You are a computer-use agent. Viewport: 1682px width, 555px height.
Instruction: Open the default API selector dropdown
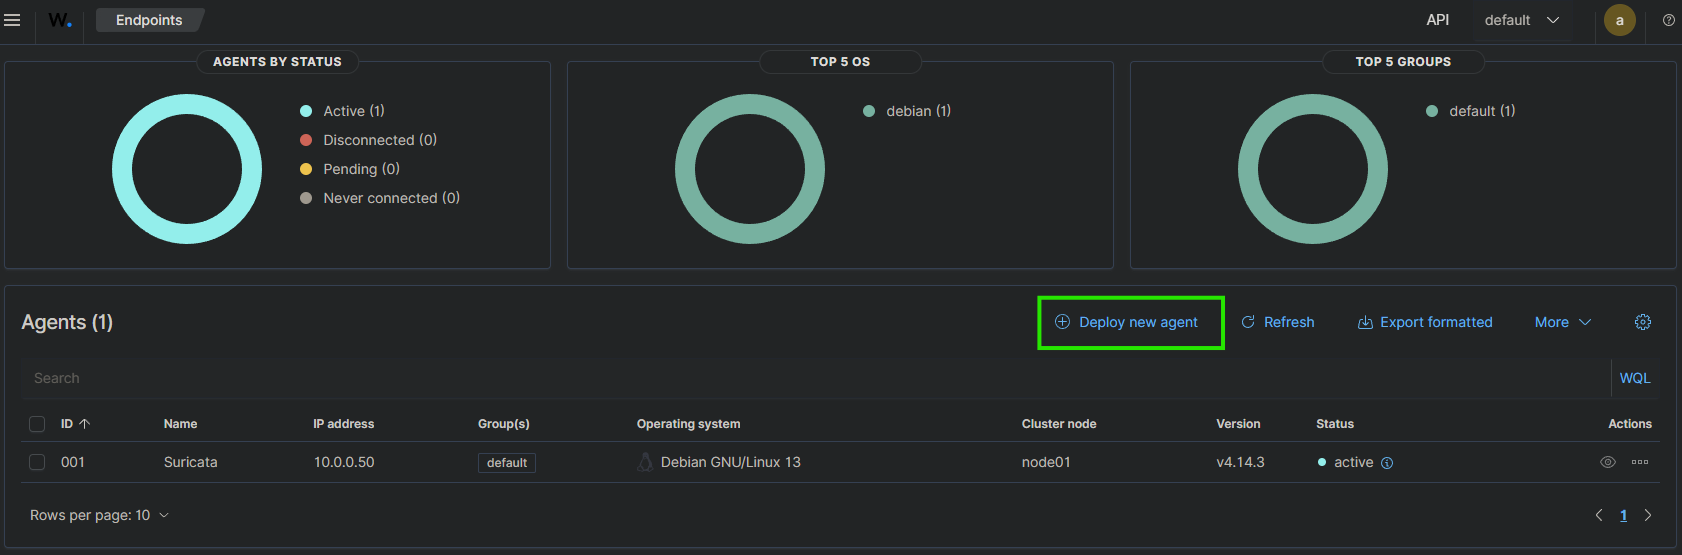click(x=1521, y=20)
